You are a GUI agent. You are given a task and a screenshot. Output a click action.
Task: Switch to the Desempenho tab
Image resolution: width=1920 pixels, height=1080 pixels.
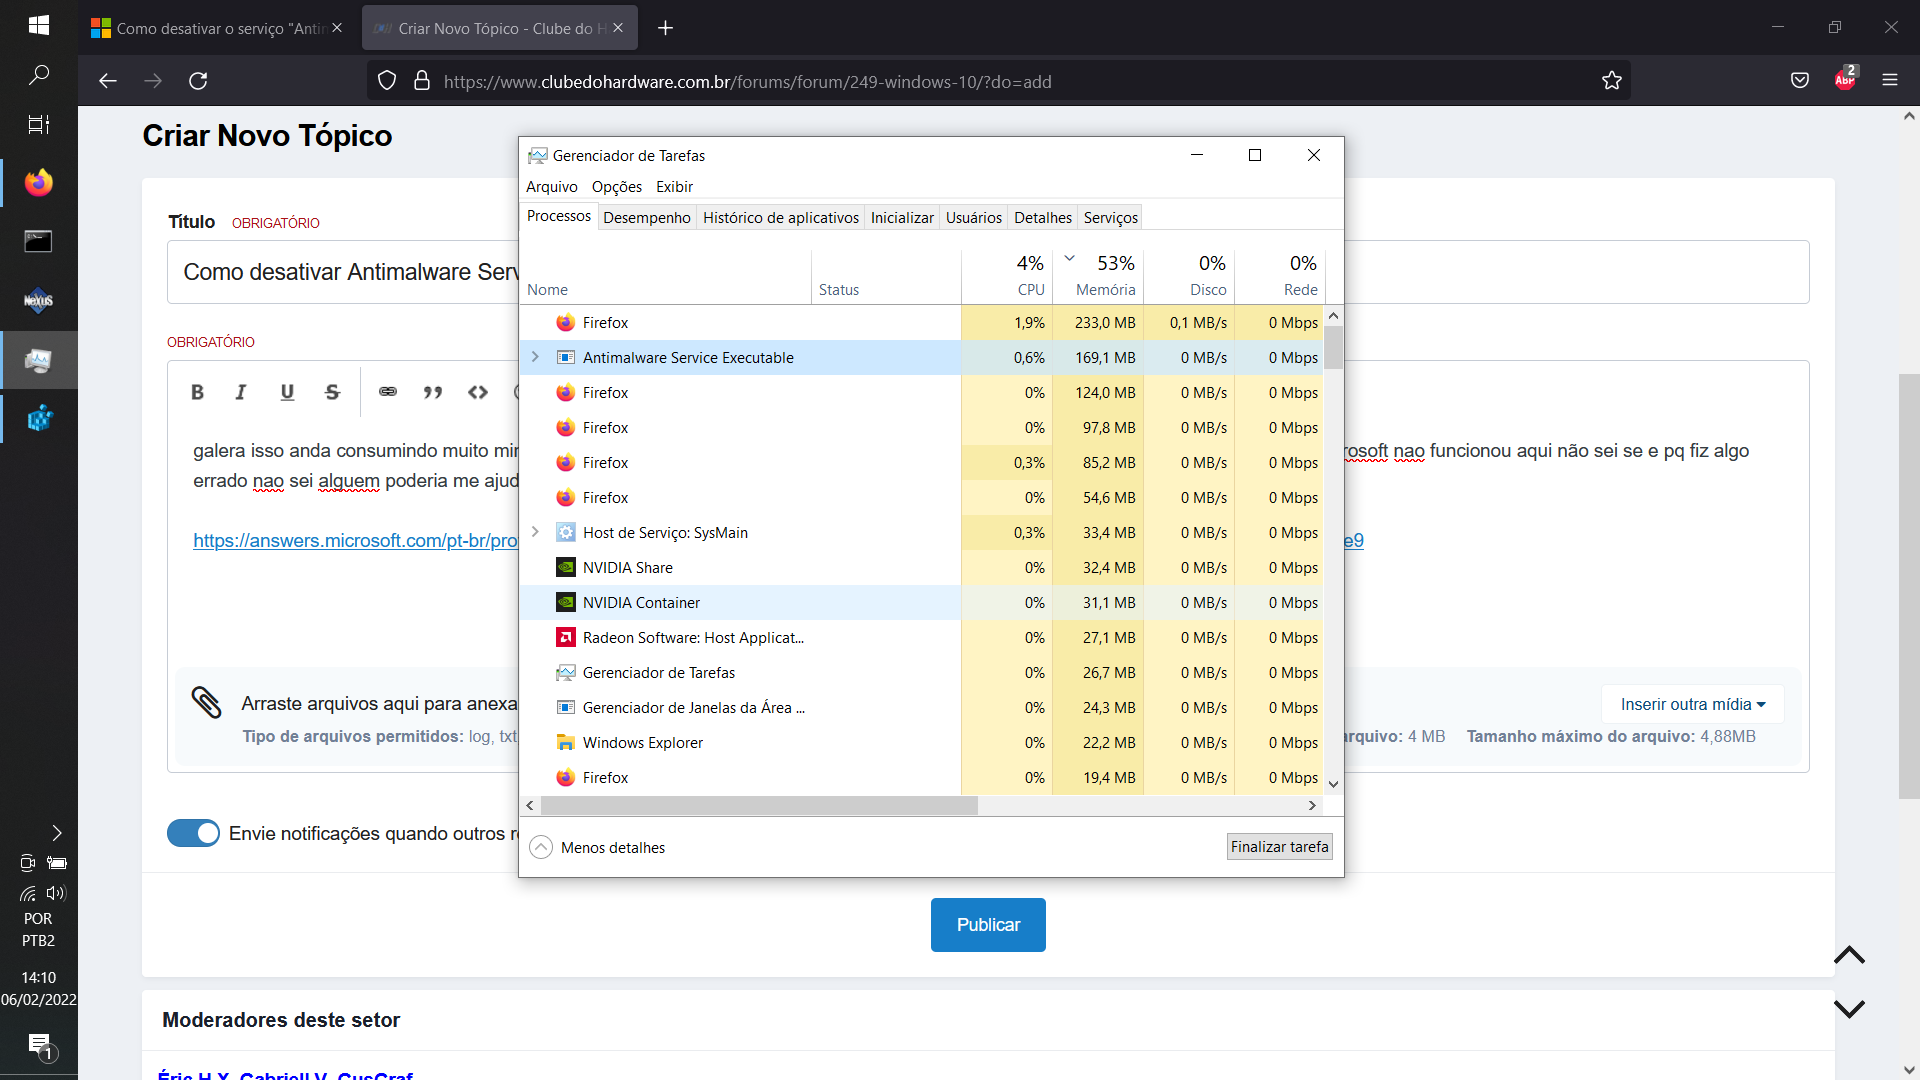[647, 218]
